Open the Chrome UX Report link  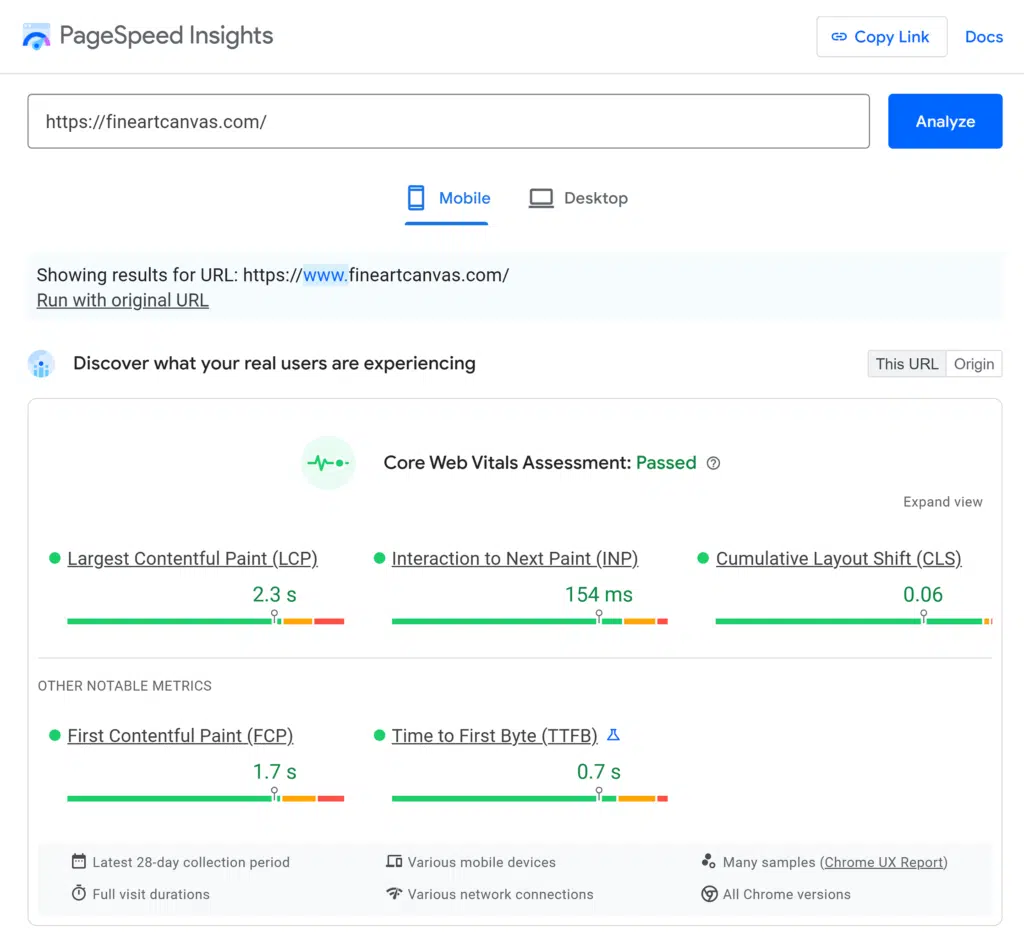pos(884,862)
